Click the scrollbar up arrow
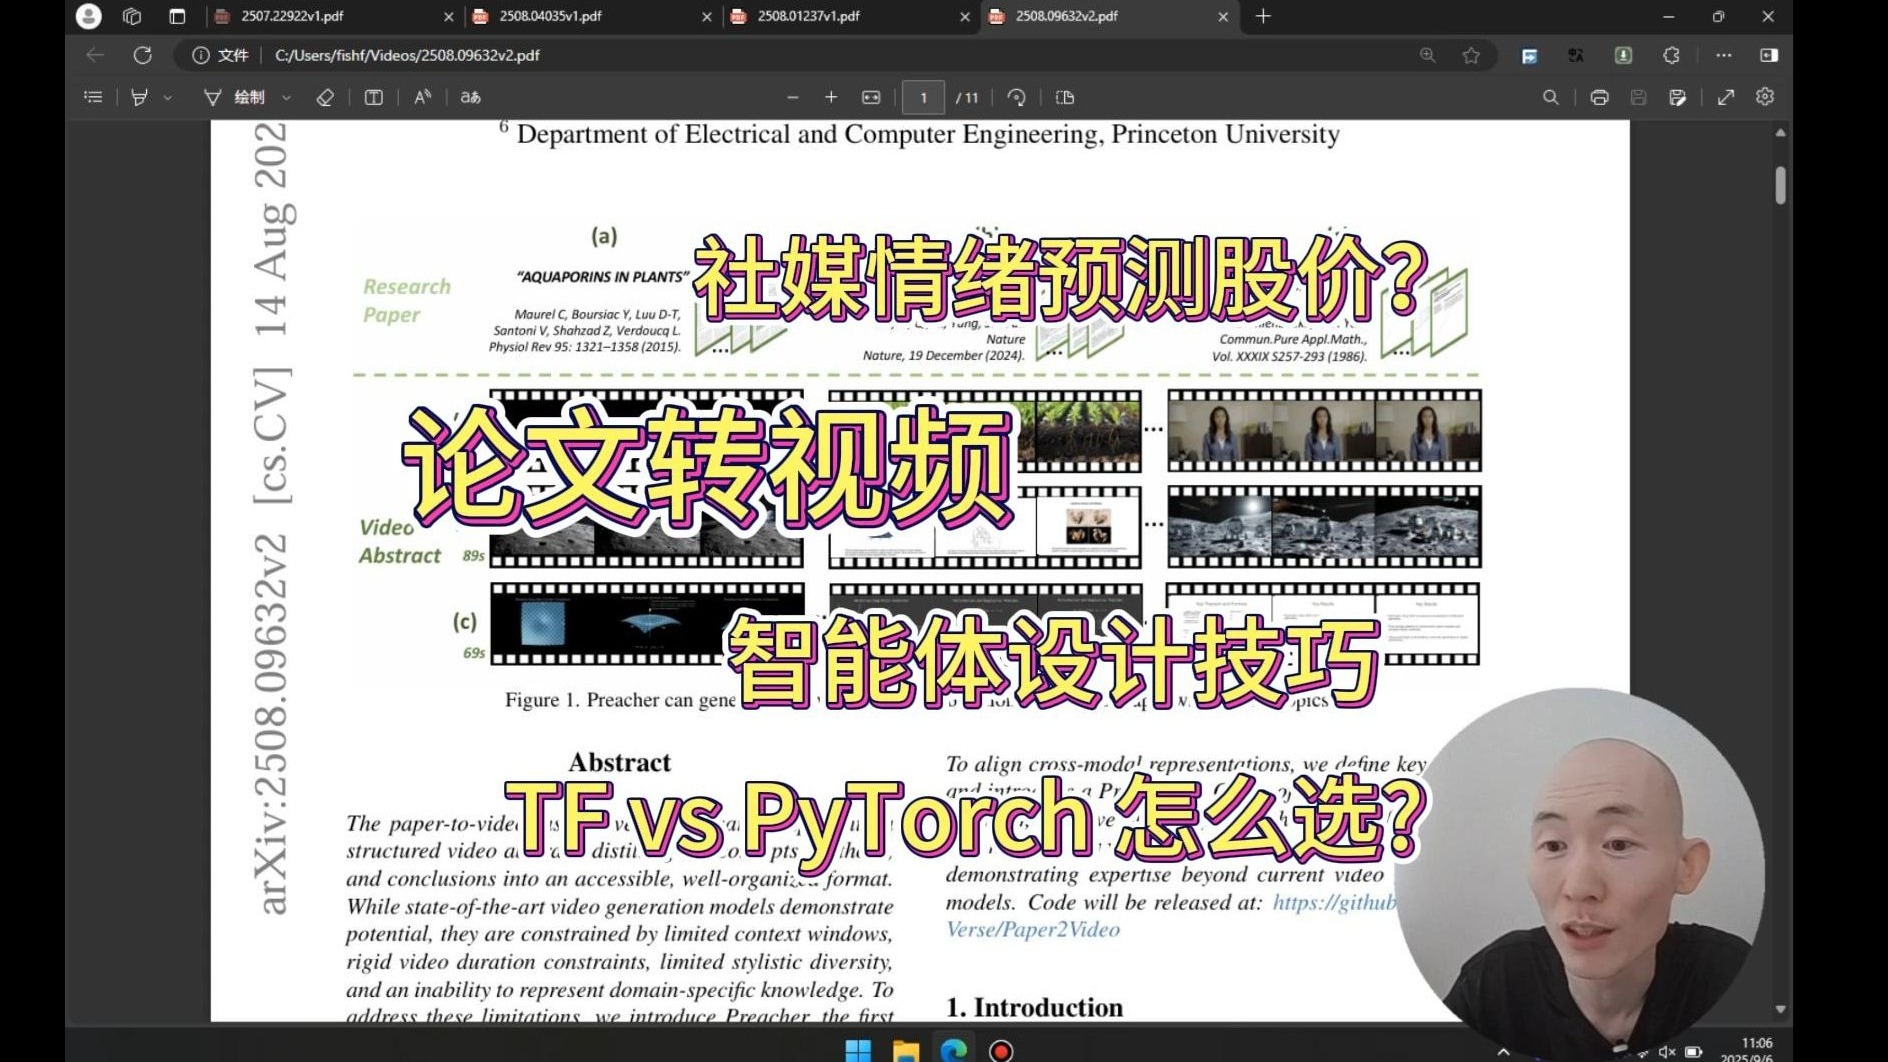The width and height of the screenshot is (1888, 1062). (1780, 132)
